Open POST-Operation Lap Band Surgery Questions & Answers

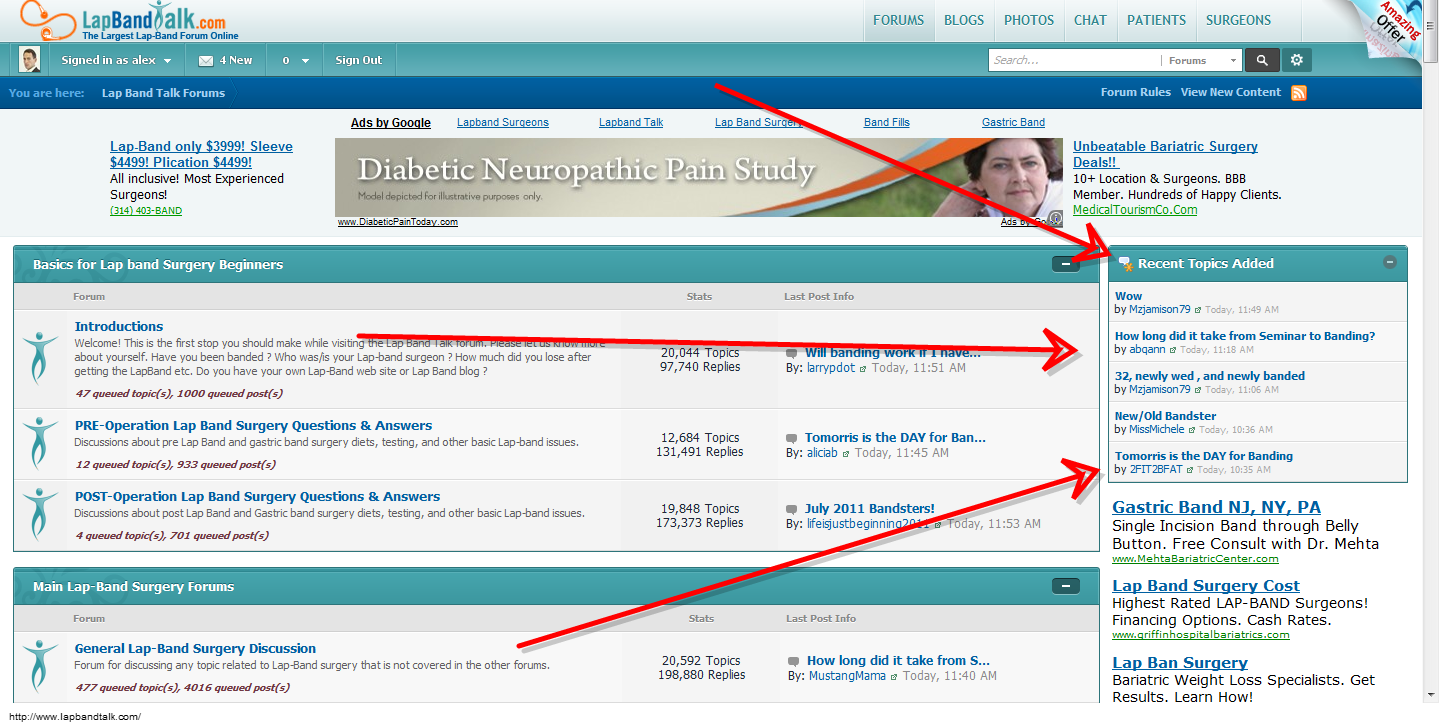[258, 496]
